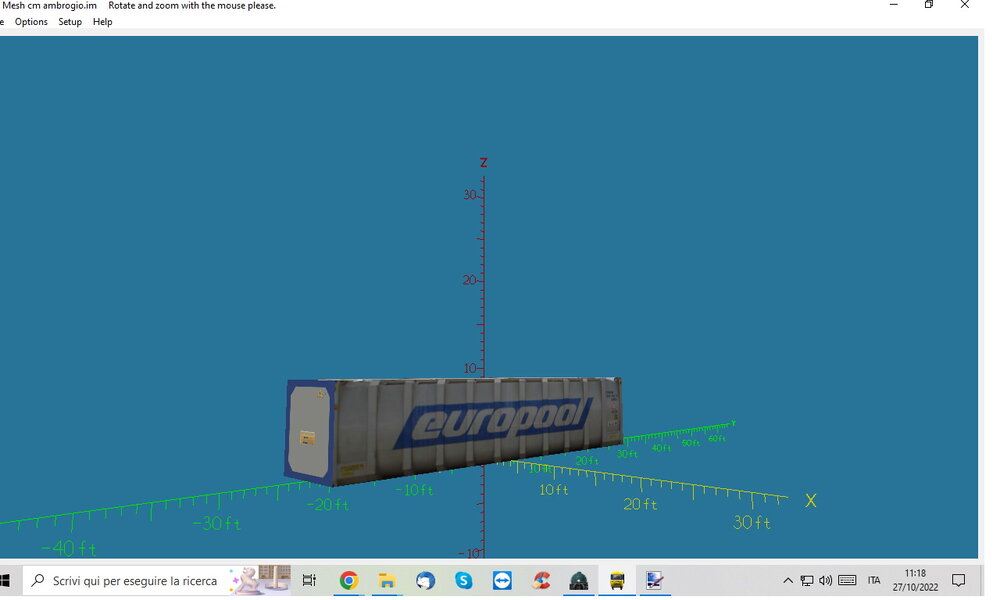Switch the ITA input language

pos(874,580)
